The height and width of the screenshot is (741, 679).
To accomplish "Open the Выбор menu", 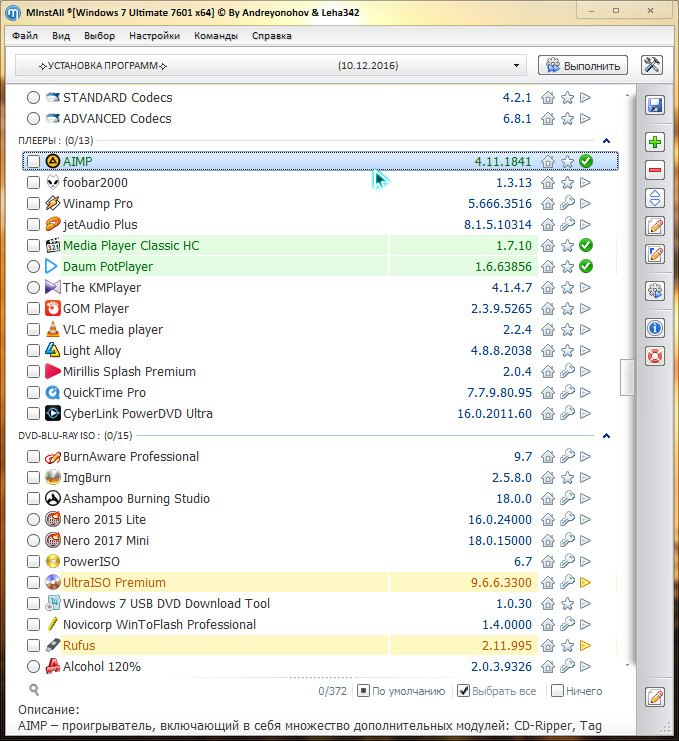I will pos(99,36).
